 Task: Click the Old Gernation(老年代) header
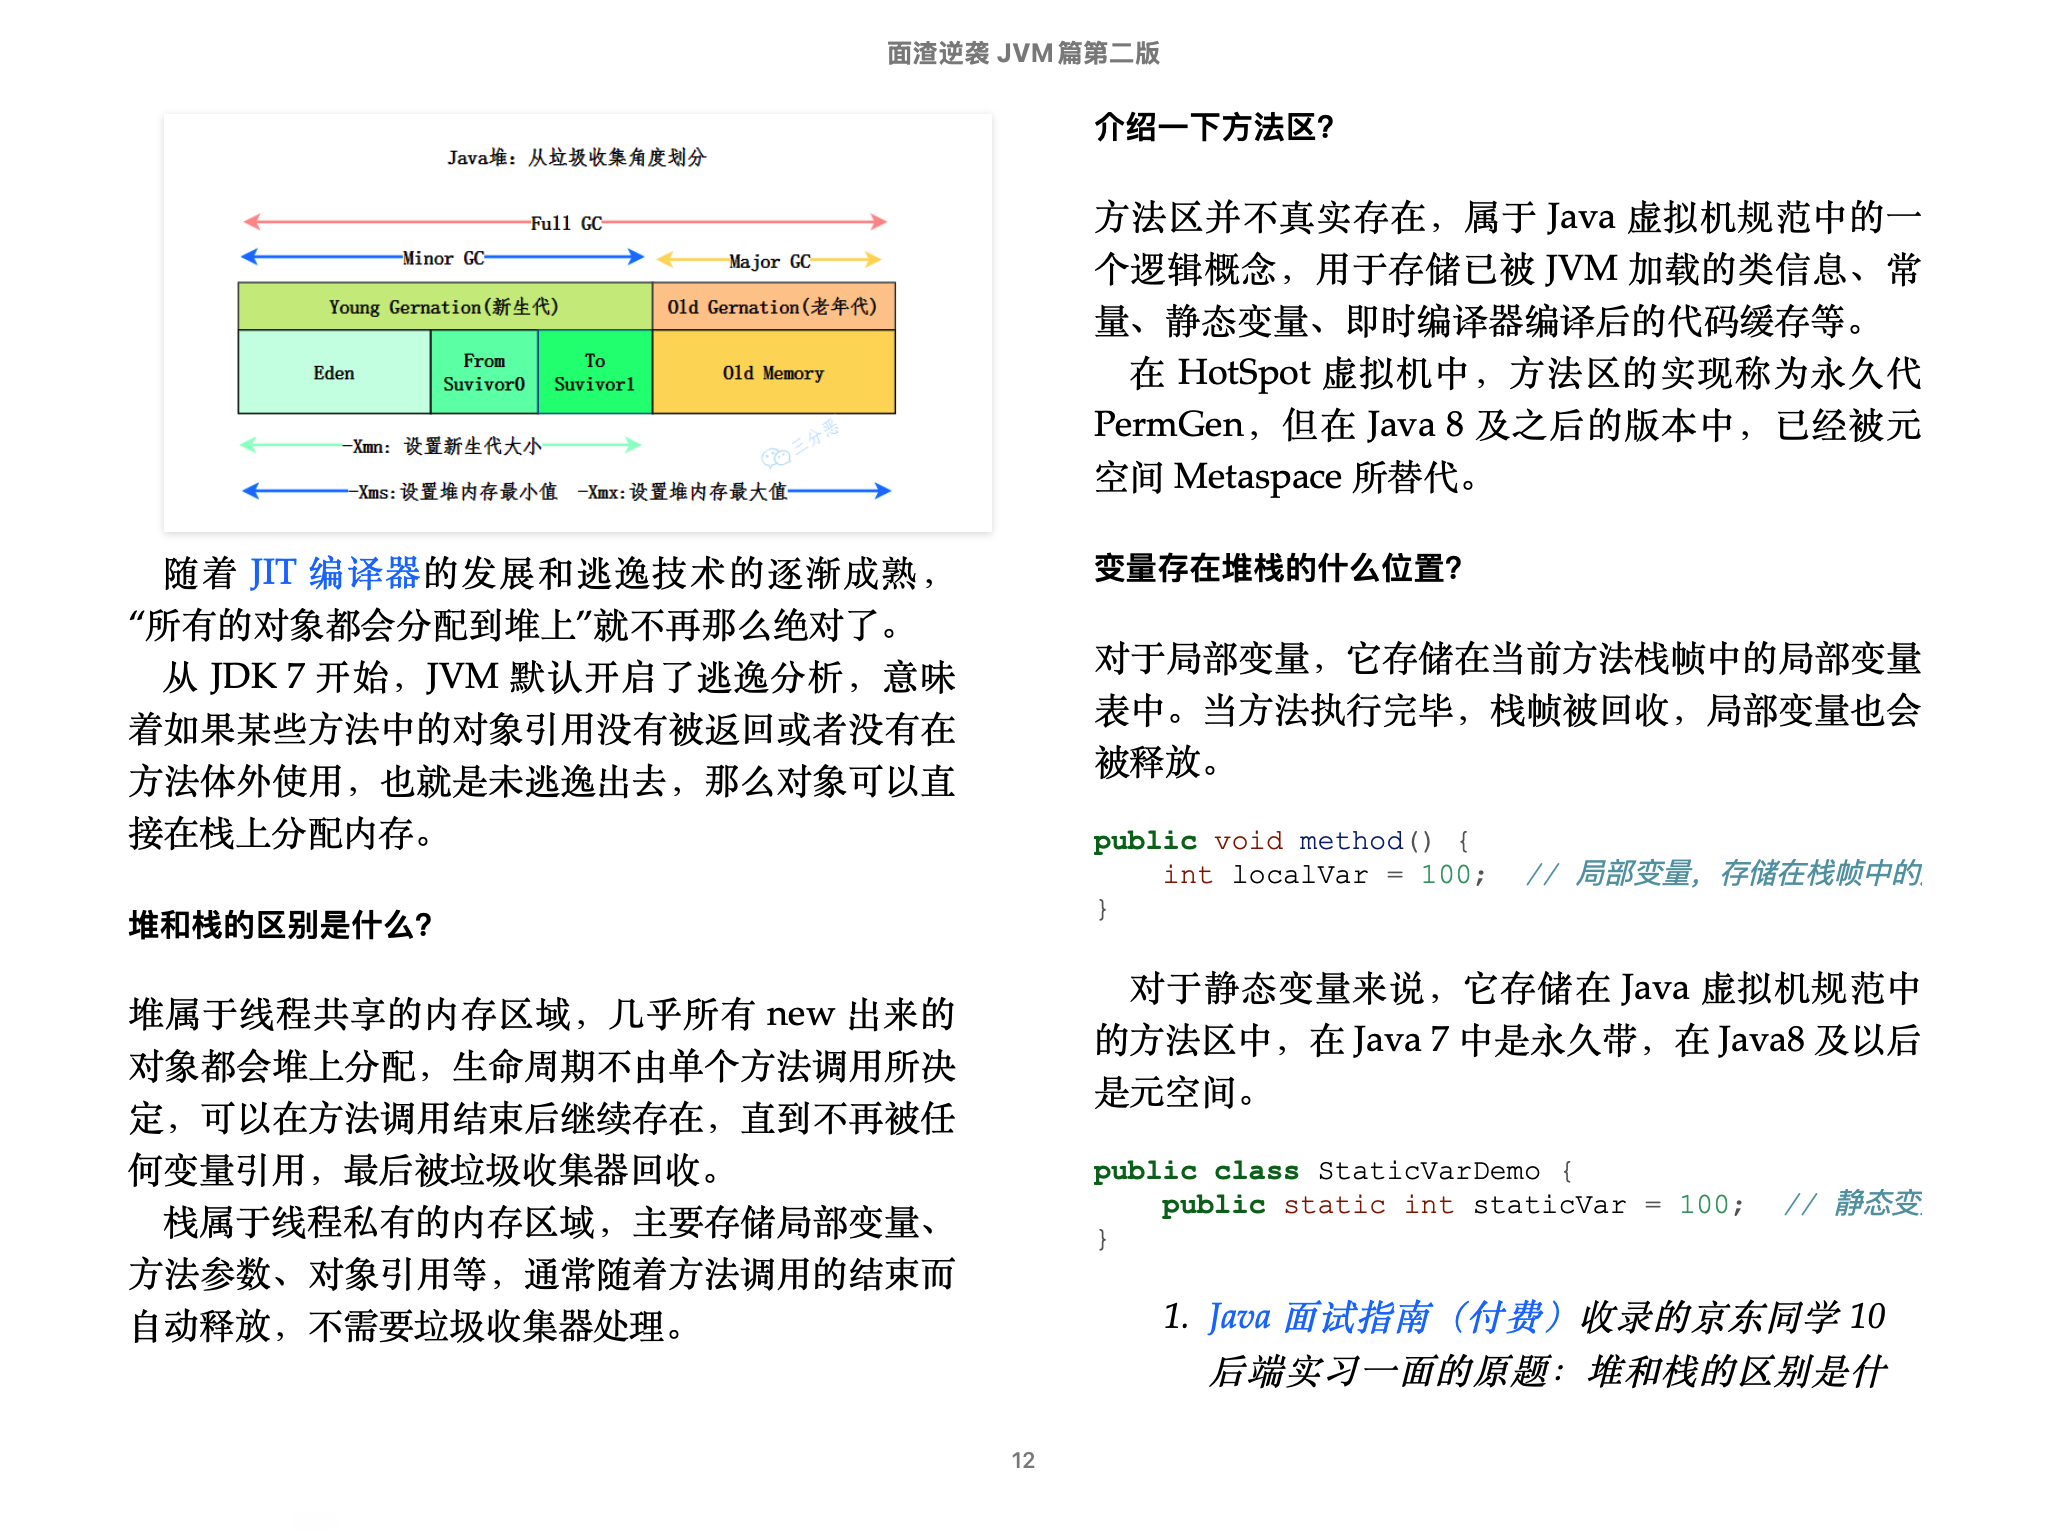772,307
